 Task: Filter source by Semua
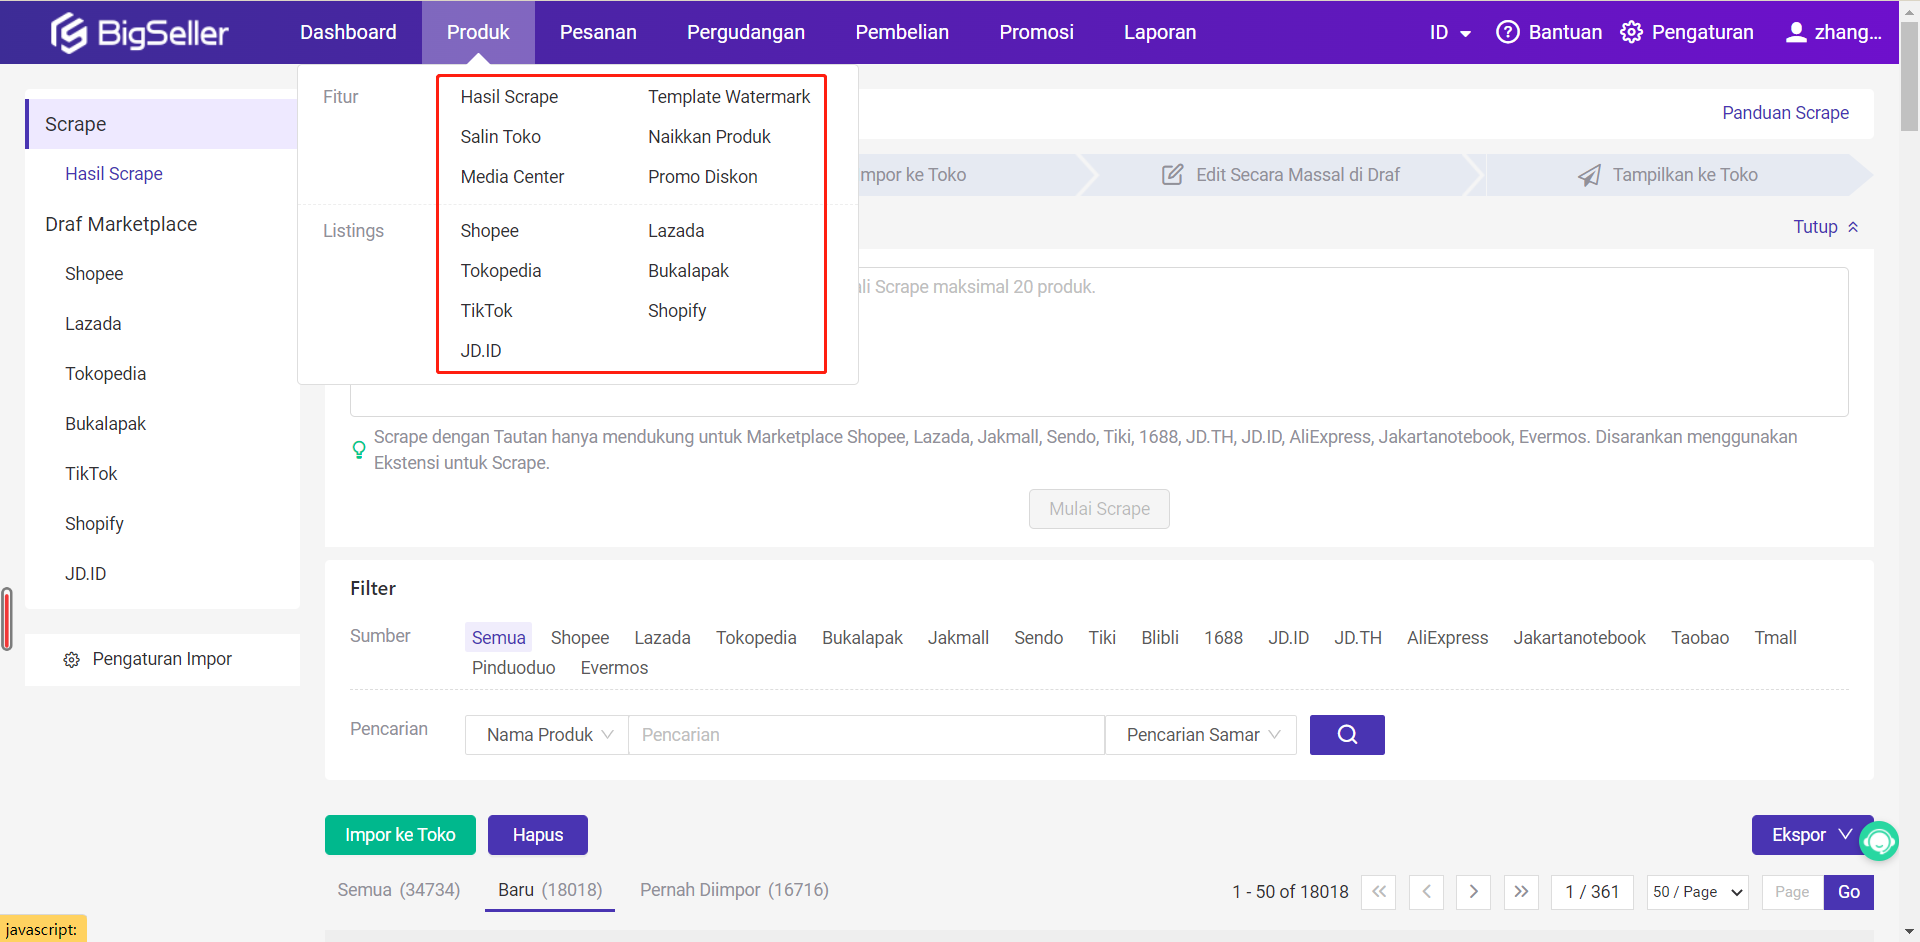(x=498, y=638)
